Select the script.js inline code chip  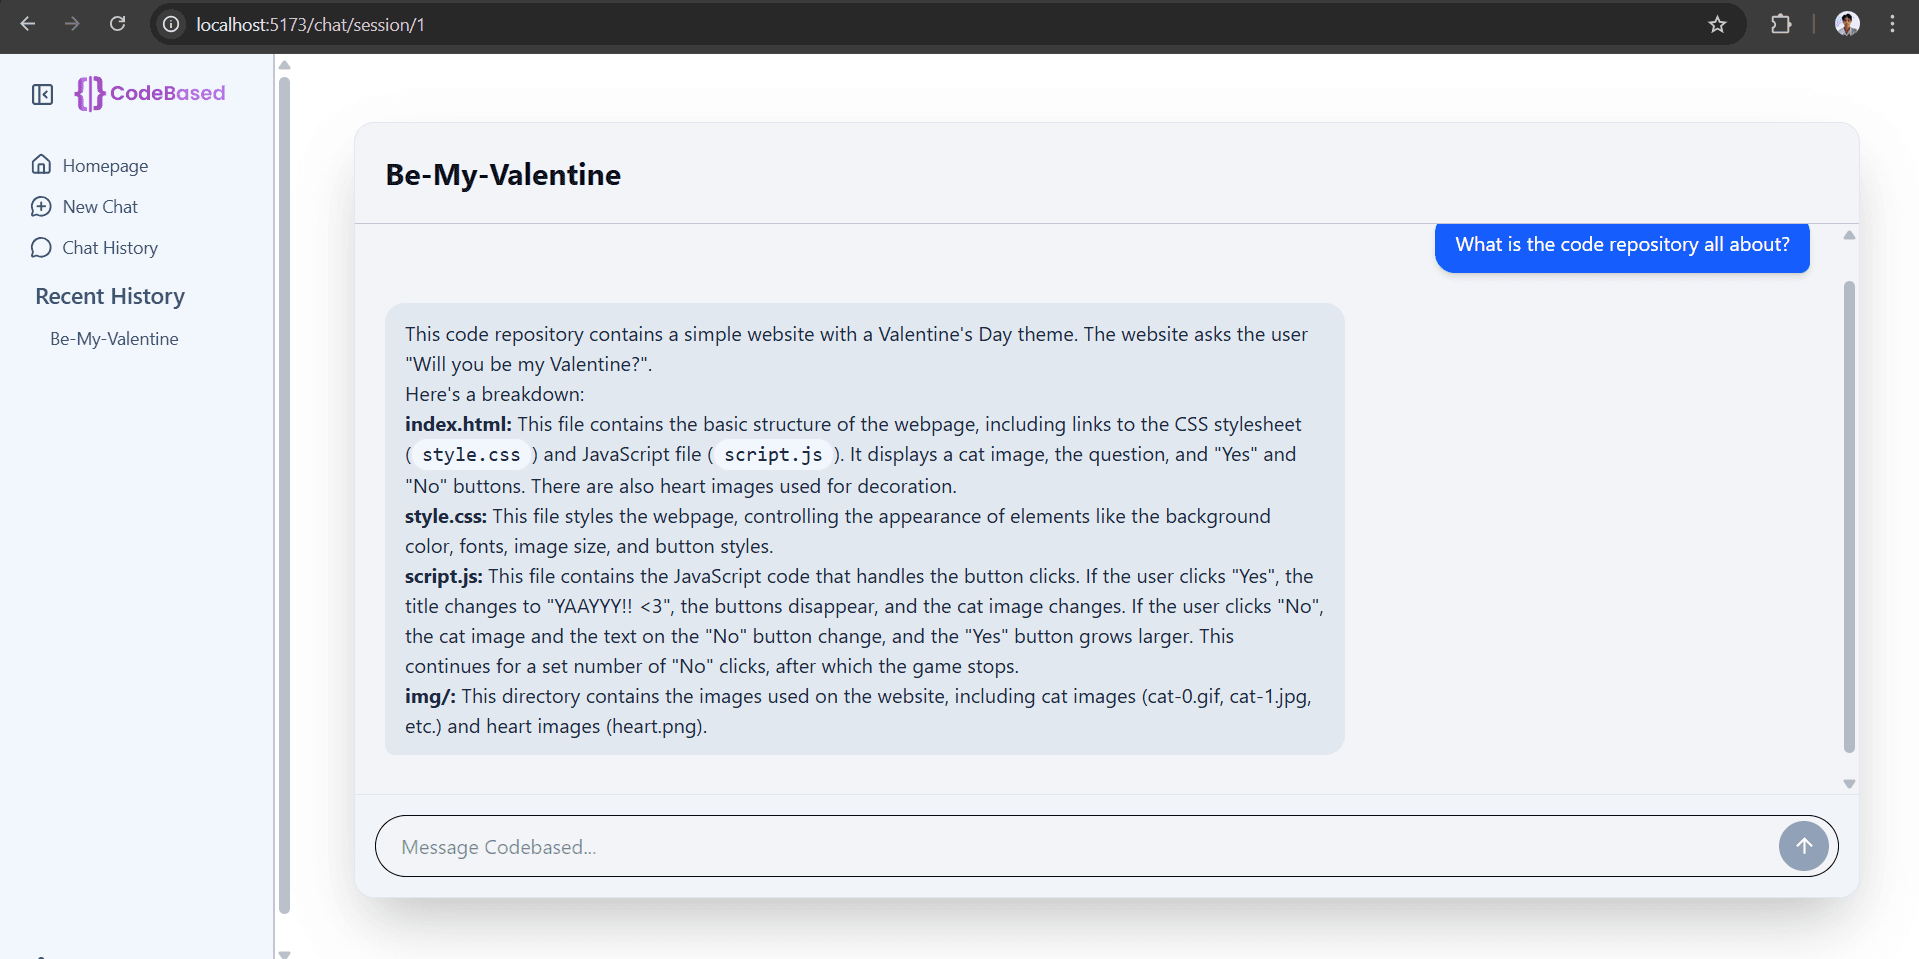tap(772, 454)
